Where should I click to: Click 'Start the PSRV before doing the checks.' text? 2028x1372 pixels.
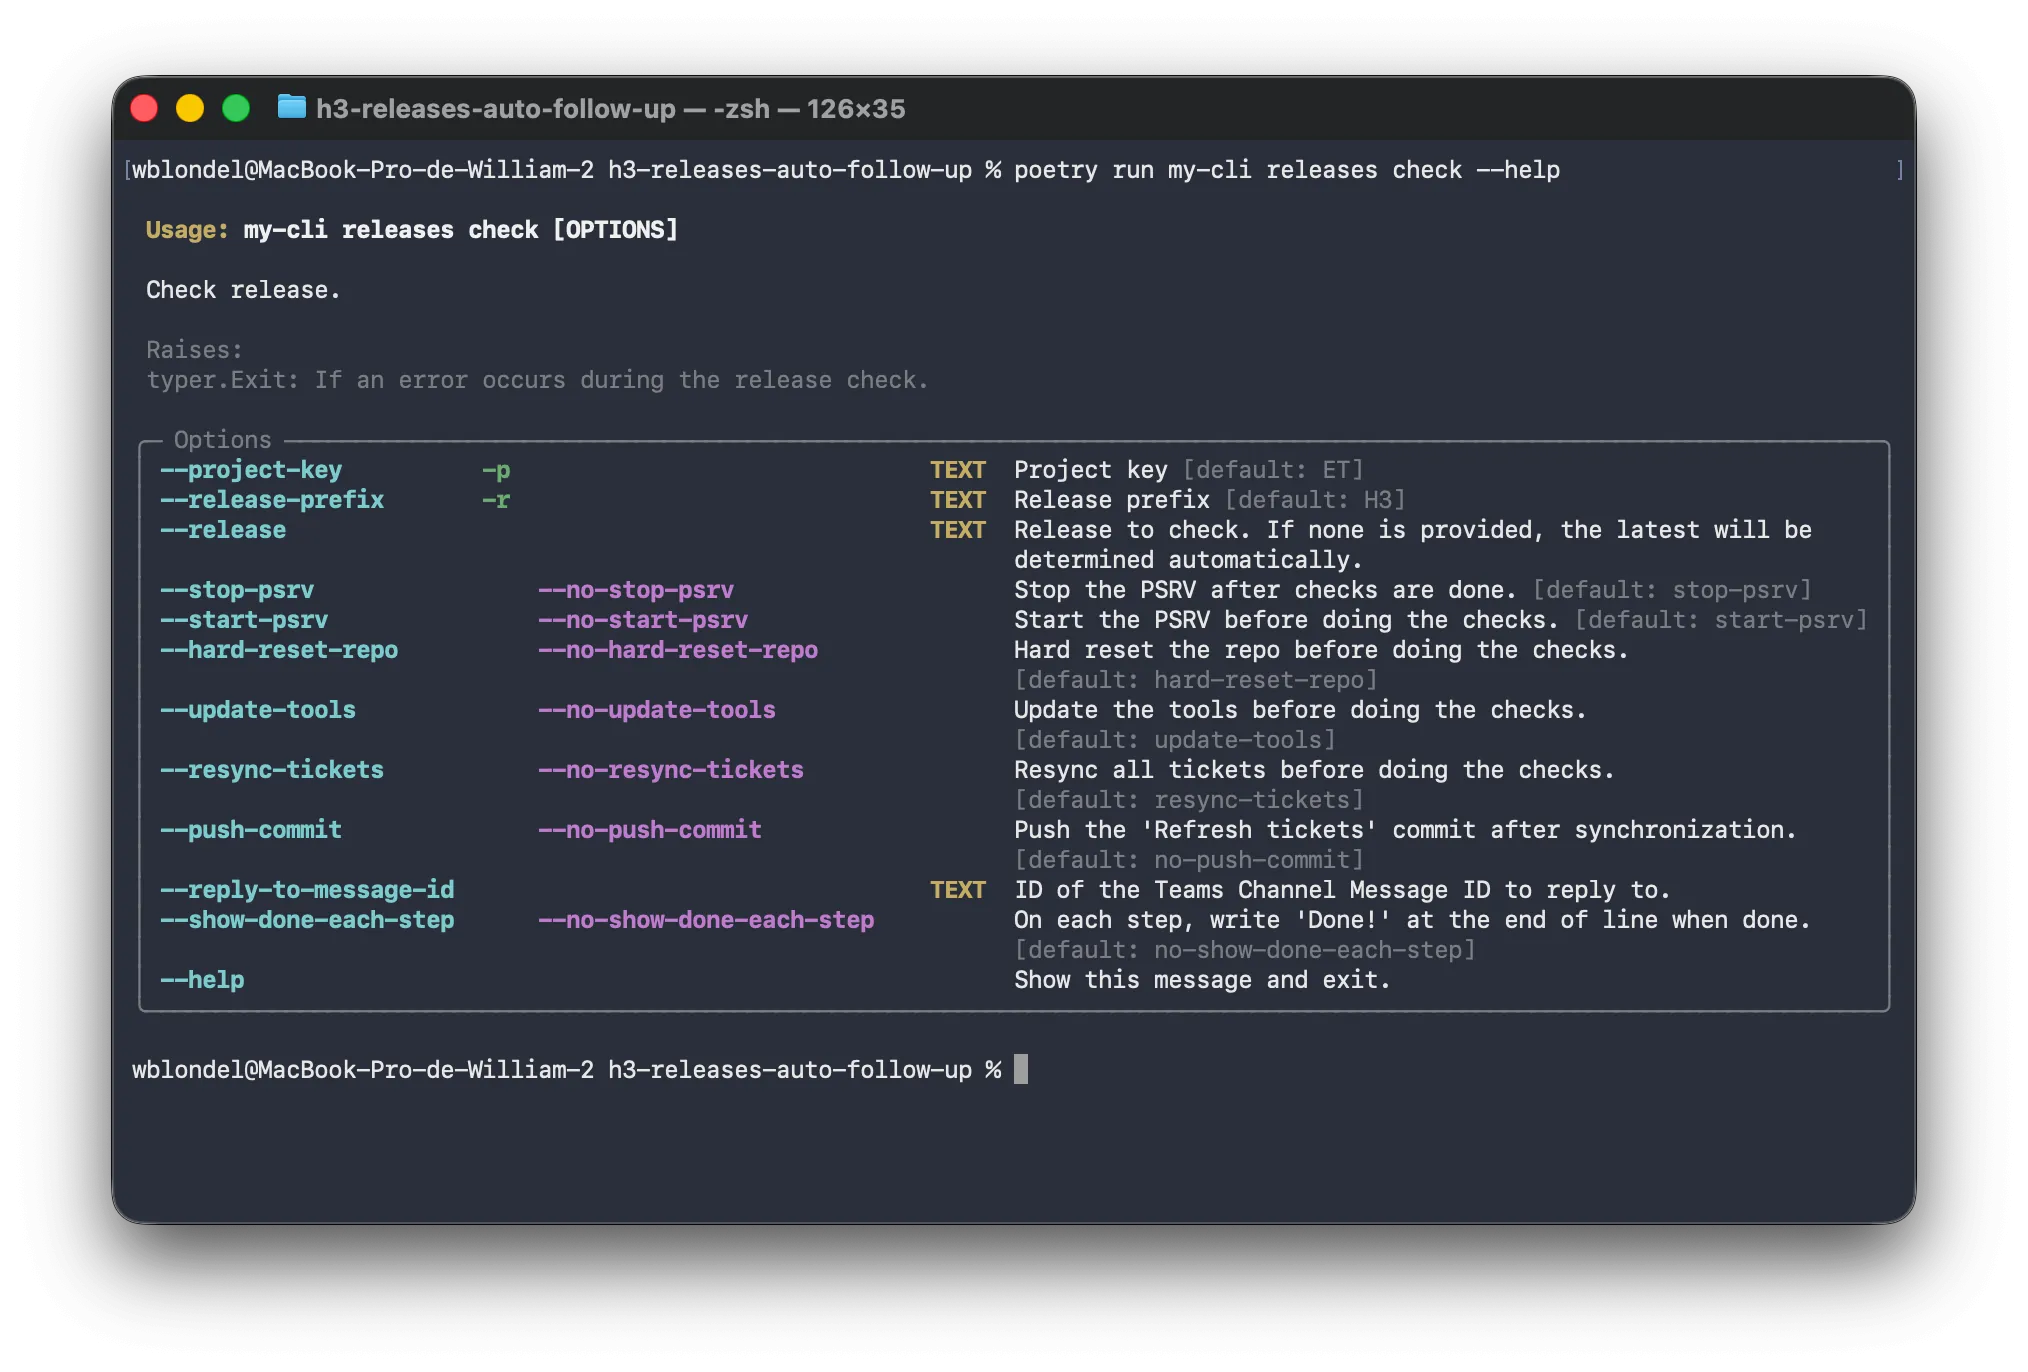[1287, 620]
